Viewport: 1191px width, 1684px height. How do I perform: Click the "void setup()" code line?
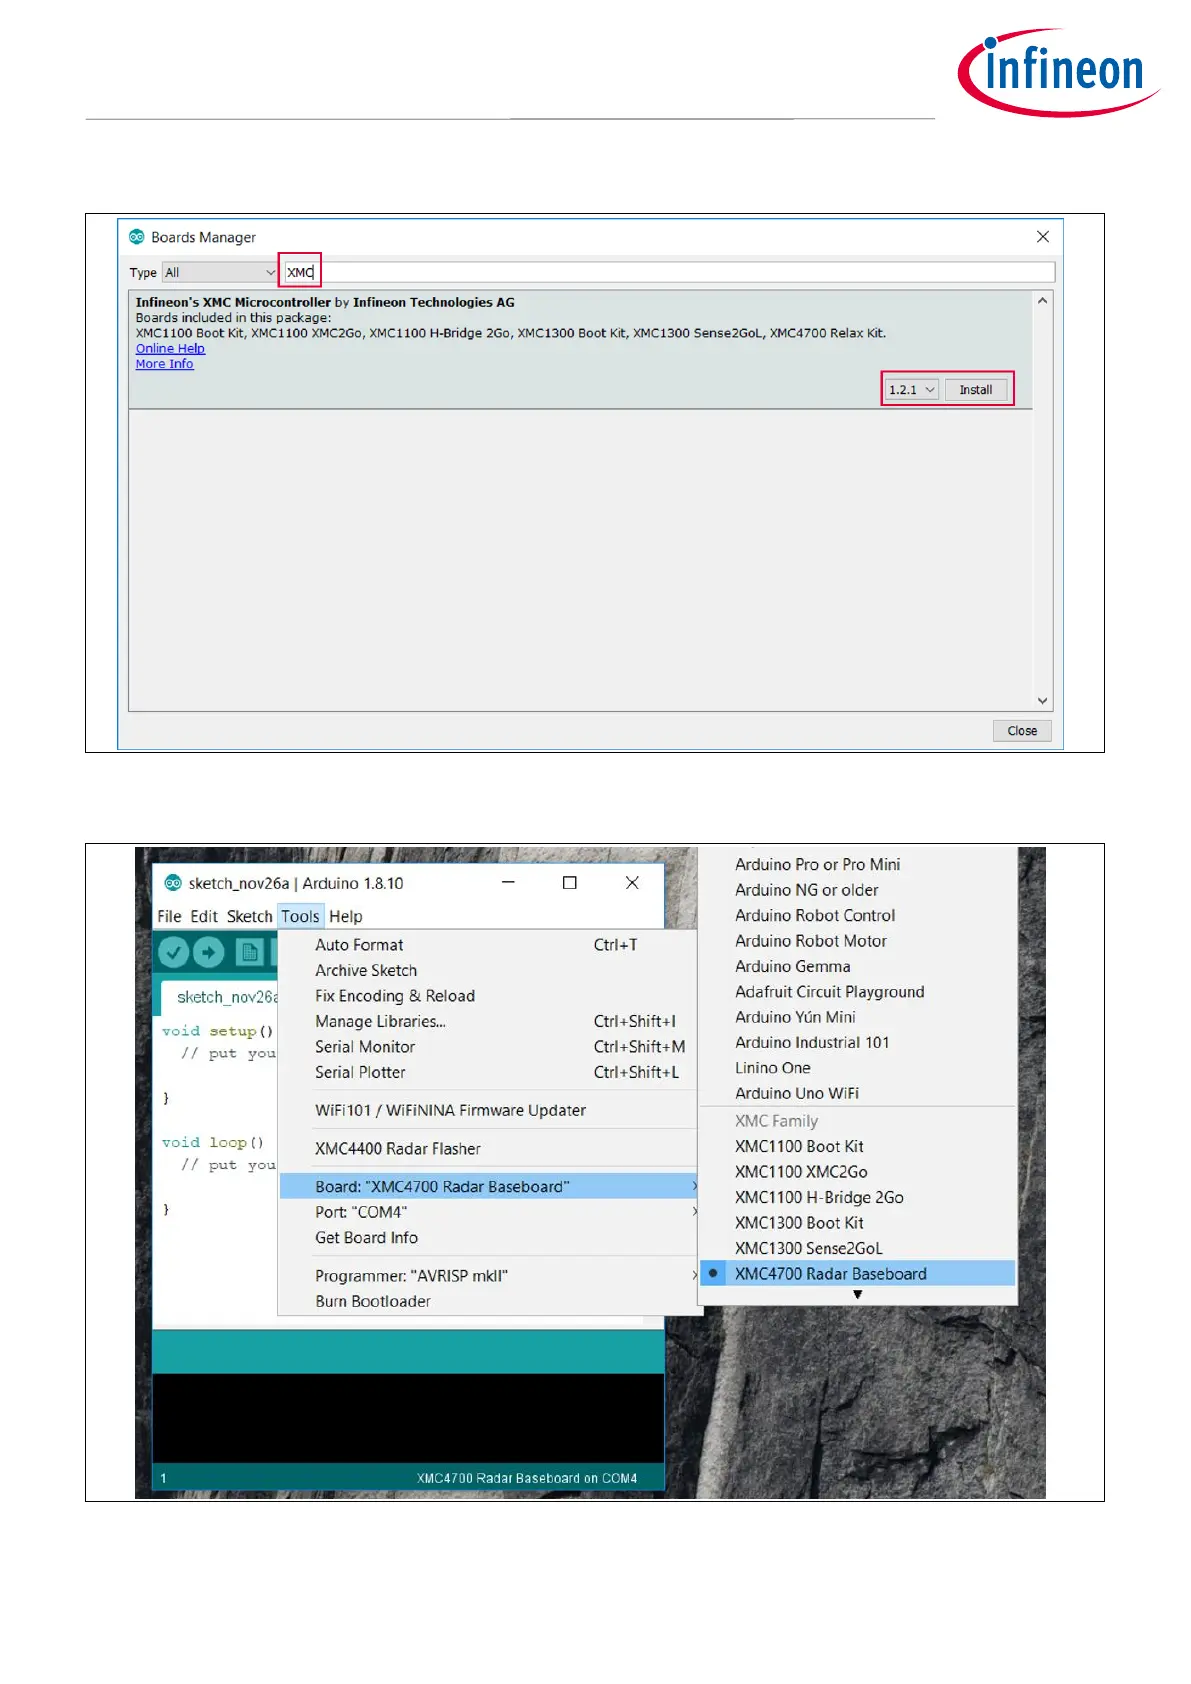[218, 1031]
